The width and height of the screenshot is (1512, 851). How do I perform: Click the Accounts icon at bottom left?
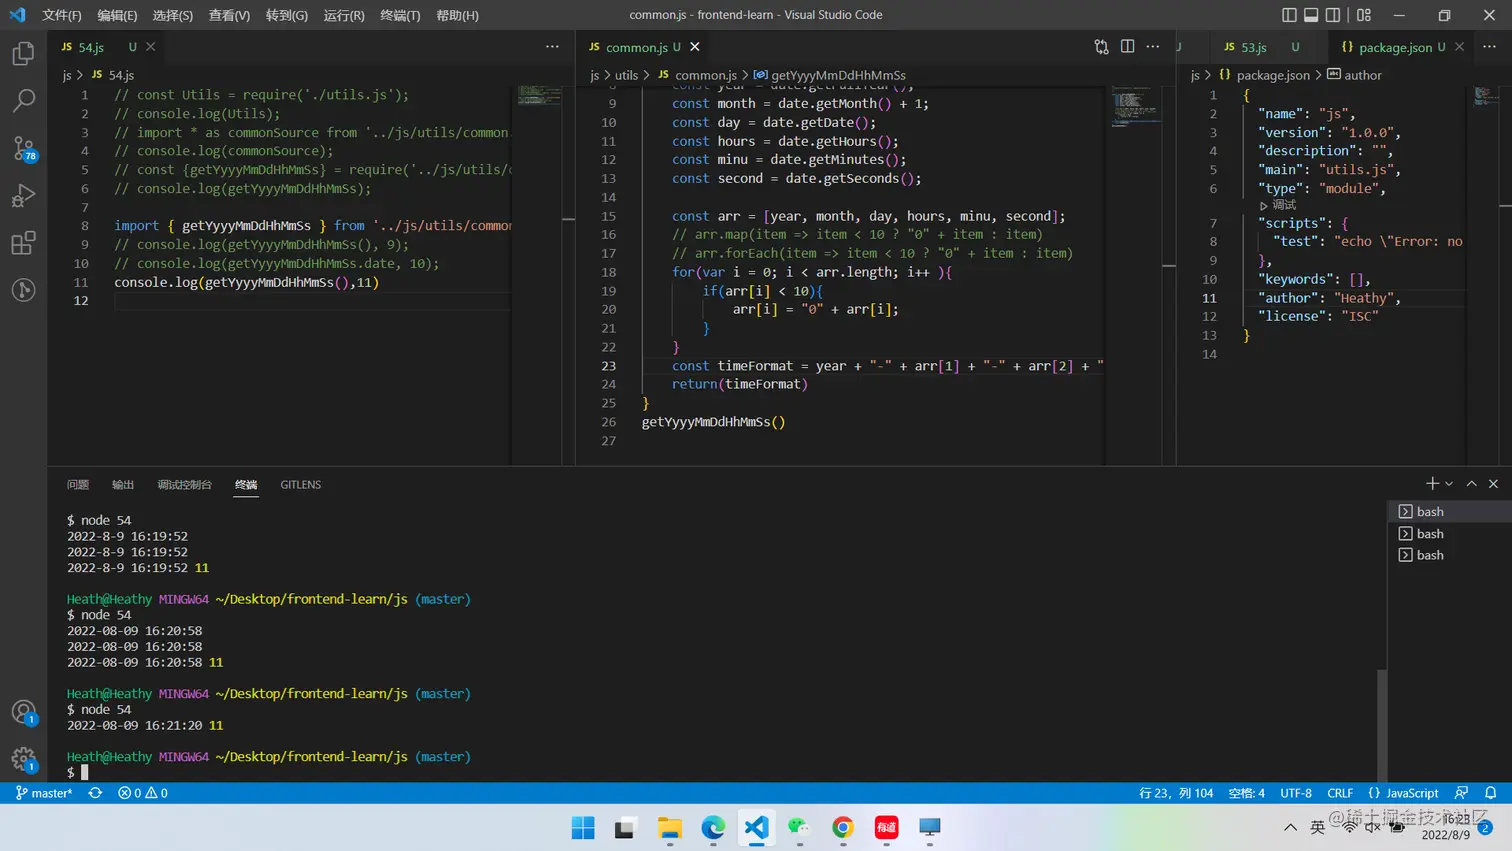click(24, 712)
